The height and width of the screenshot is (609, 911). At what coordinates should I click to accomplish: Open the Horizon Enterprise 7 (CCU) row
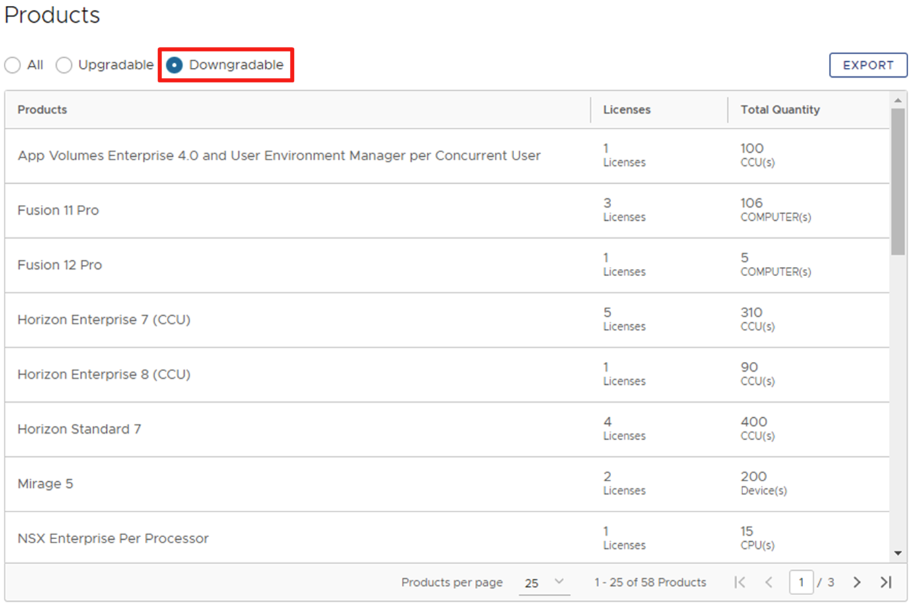pos(103,320)
